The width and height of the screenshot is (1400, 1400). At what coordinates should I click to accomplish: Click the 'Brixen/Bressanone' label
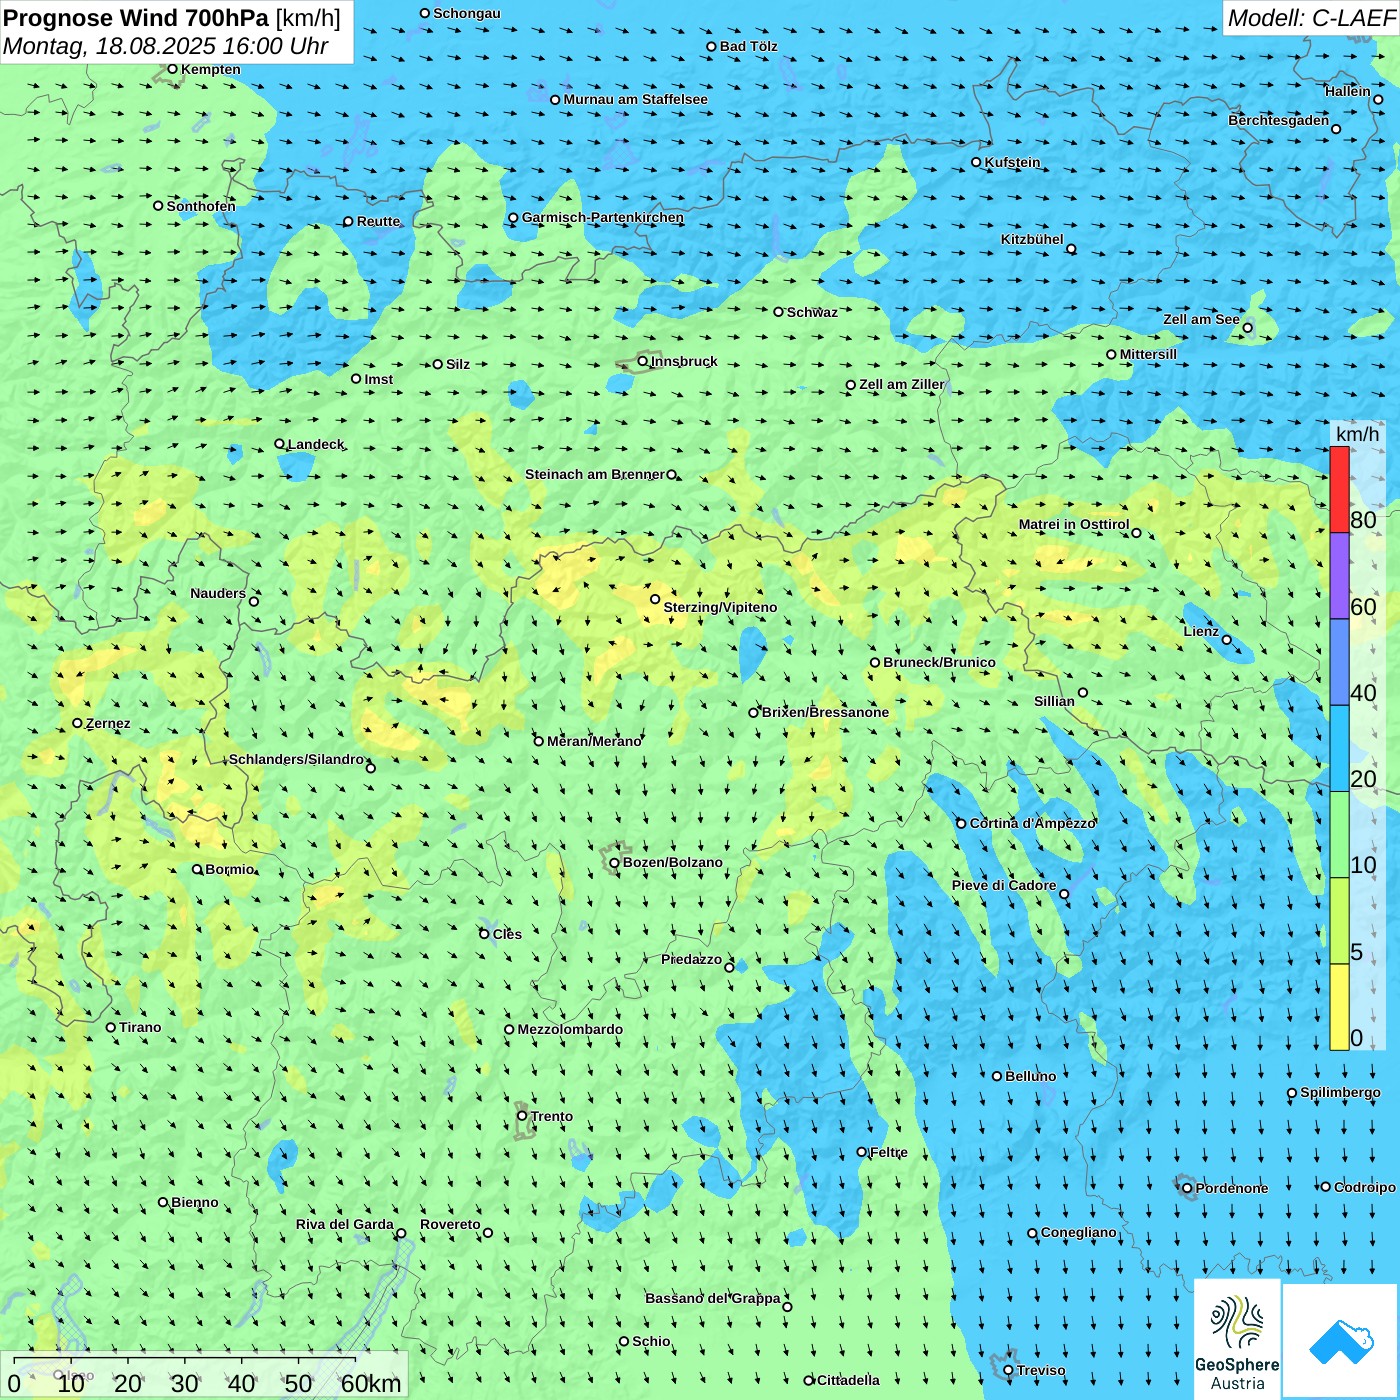point(826,712)
